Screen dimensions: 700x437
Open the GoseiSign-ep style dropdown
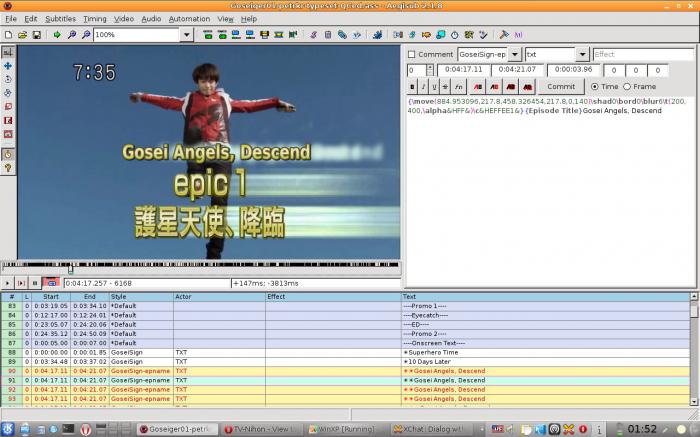tap(515, 54)
